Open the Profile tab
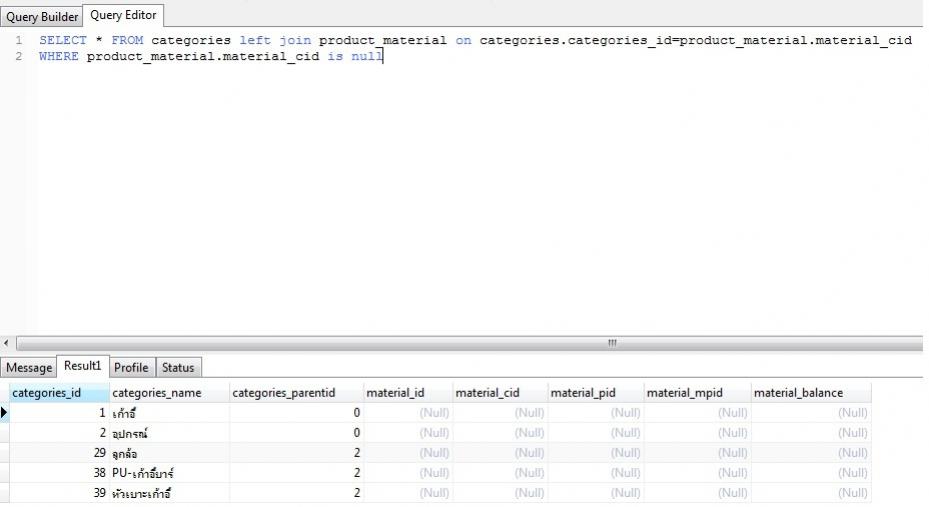This screenshot has width=929, height=507. [x=131, y=368]
